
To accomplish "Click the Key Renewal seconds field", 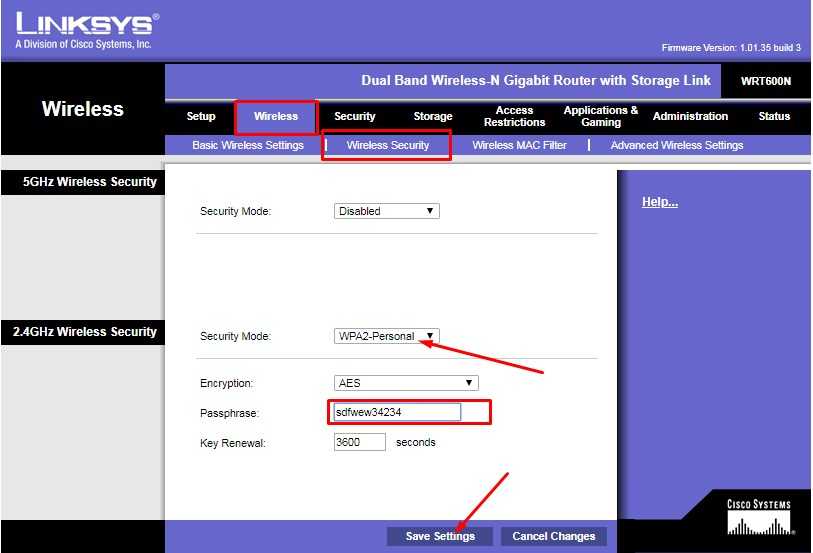I will click(x=359, y=442).
